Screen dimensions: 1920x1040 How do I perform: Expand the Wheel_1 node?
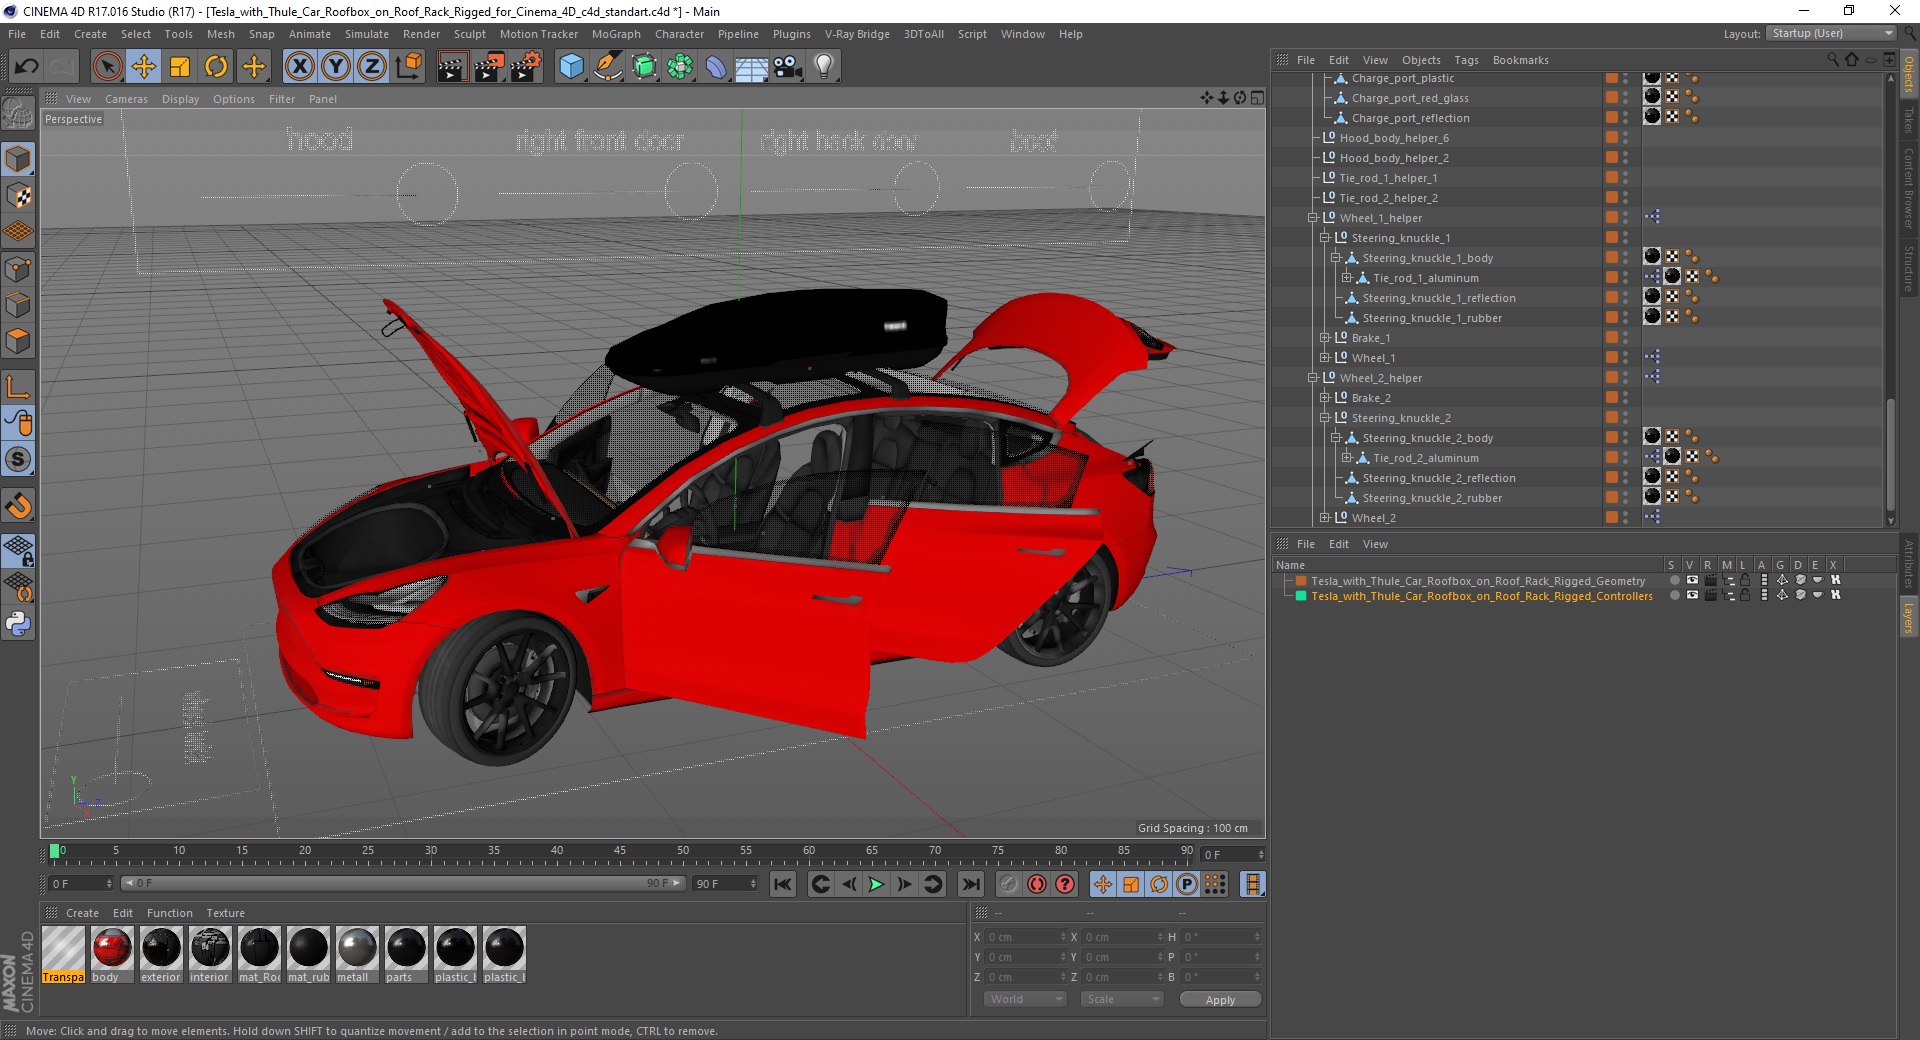pos(1325,358)
